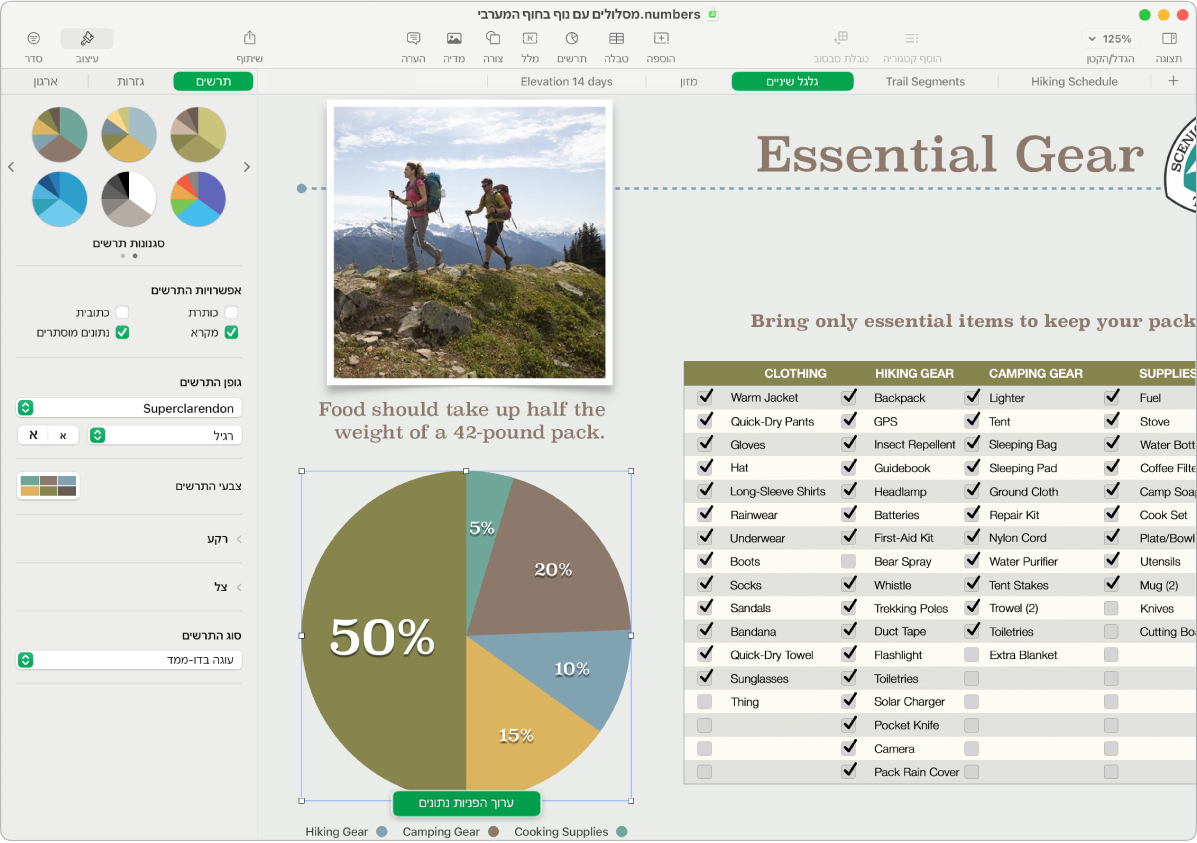Add a new sheet with plus icon
This screenshot has height=843, width=1197.
click(1173, 81)
